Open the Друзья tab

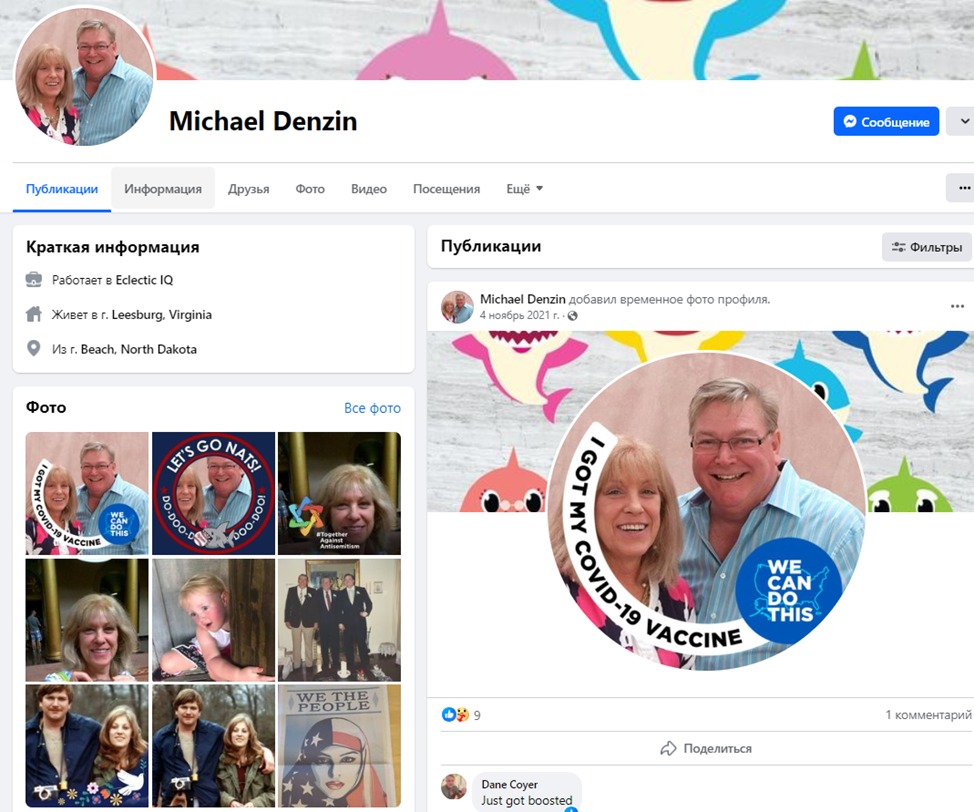[248, 189]
